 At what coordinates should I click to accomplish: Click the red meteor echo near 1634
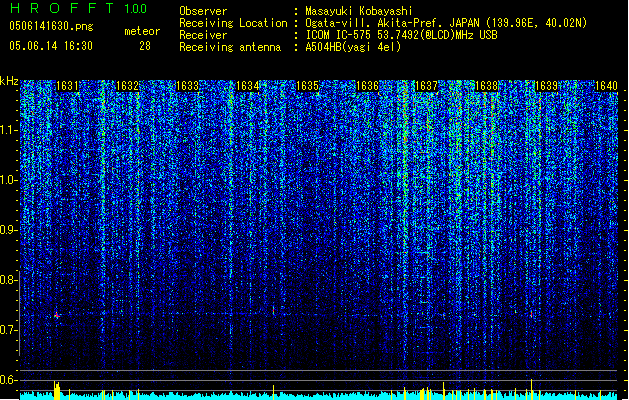(274, 311)
